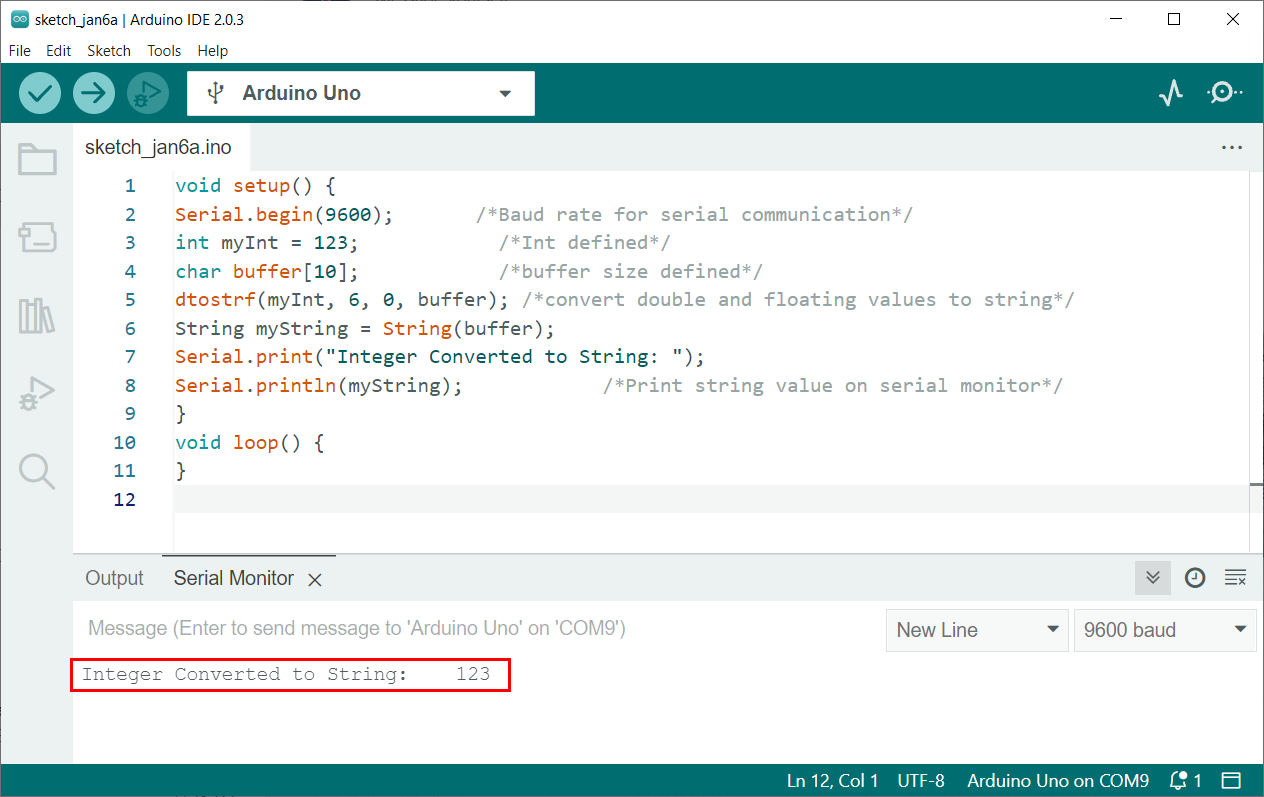Upload the sketch using the arrow icon
1264x797 pixels.
(93, 92)
